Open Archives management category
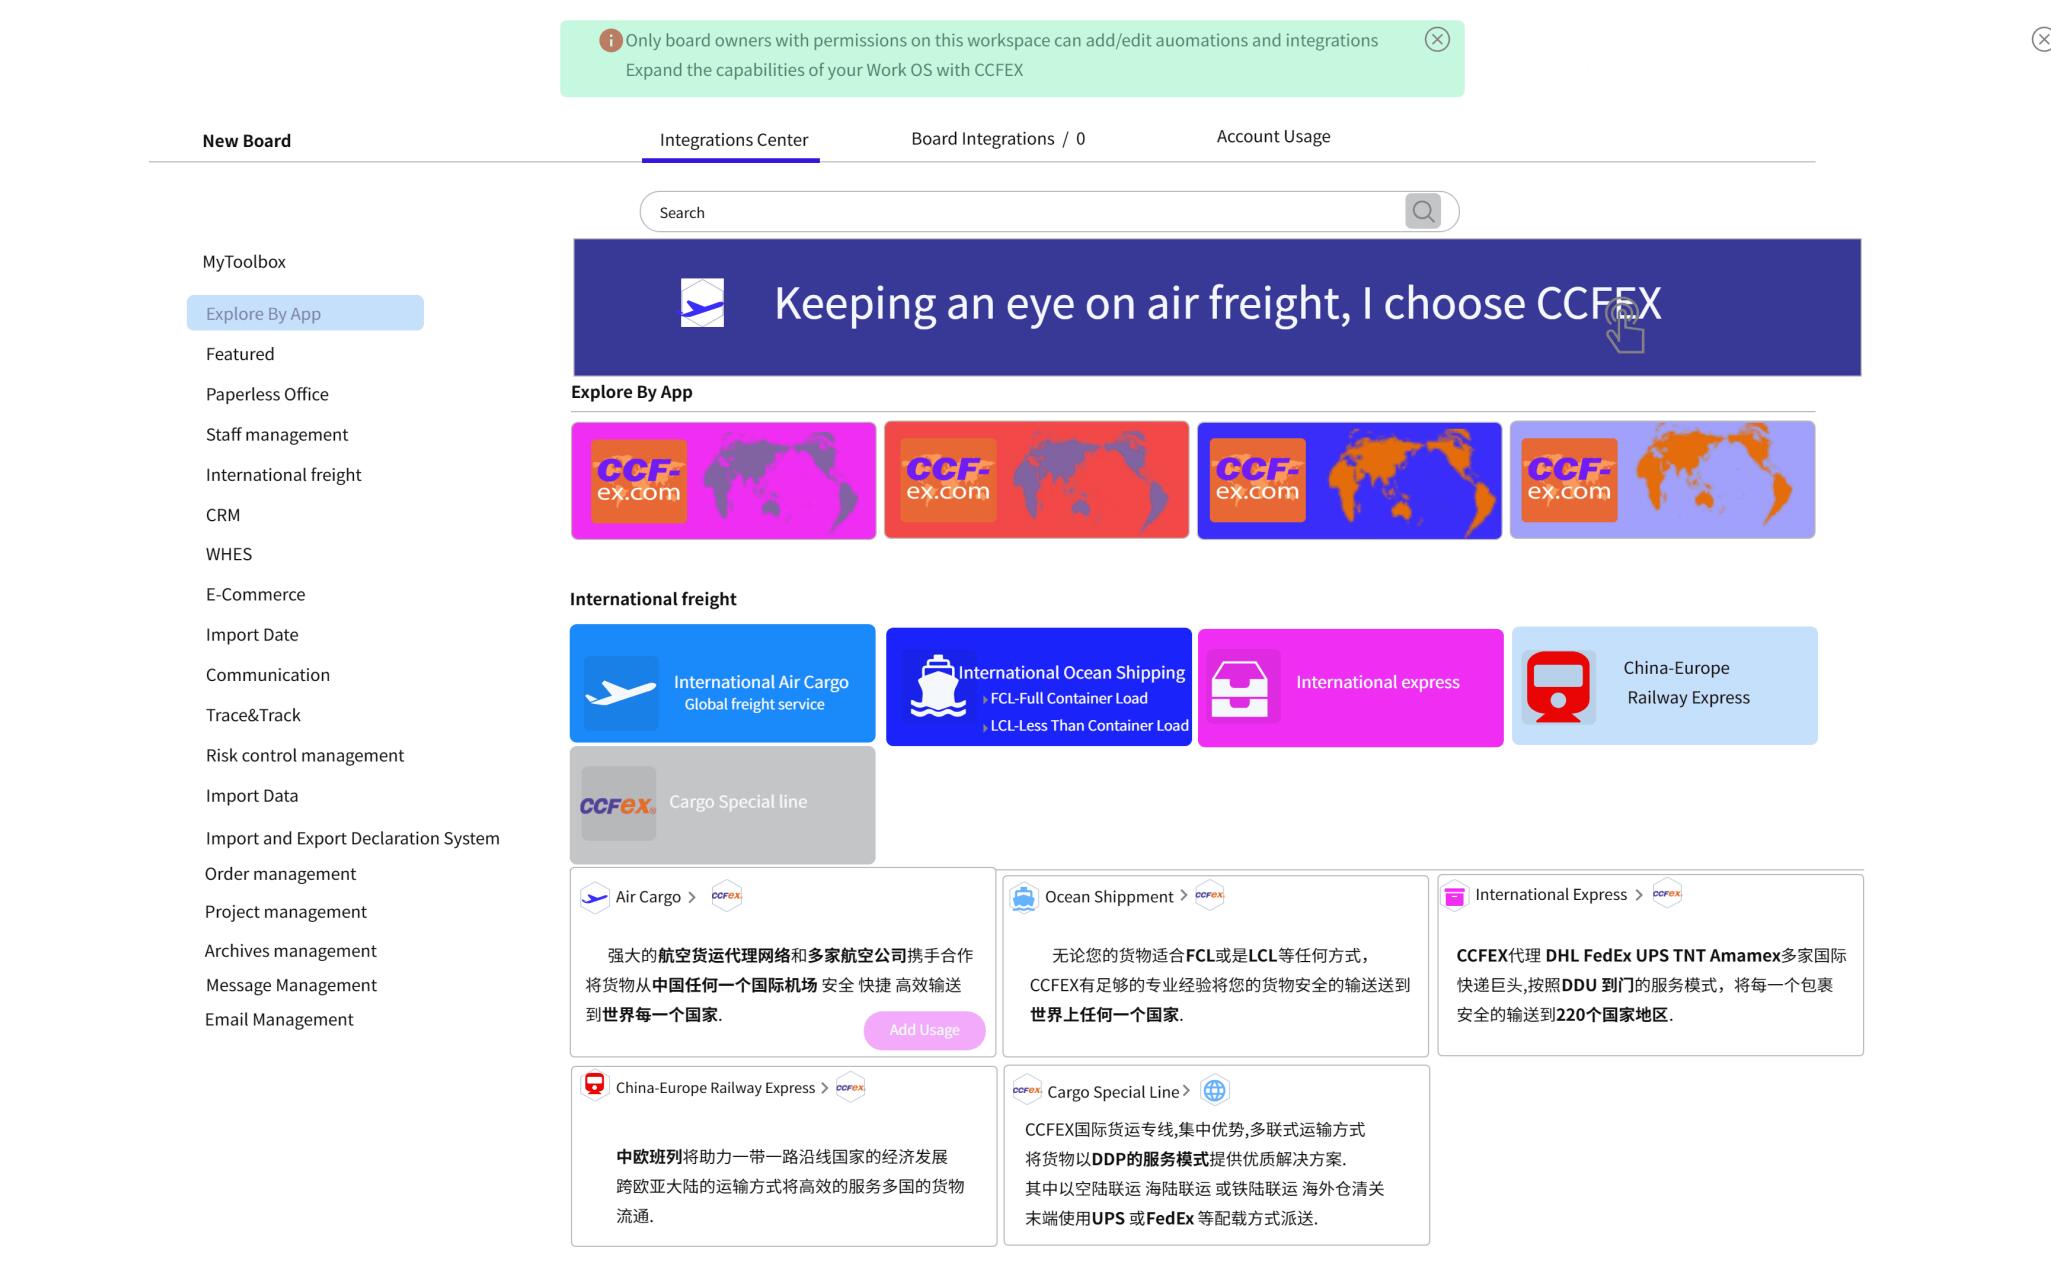The height and width of the screenshot is (1282, 2051). 290,951
